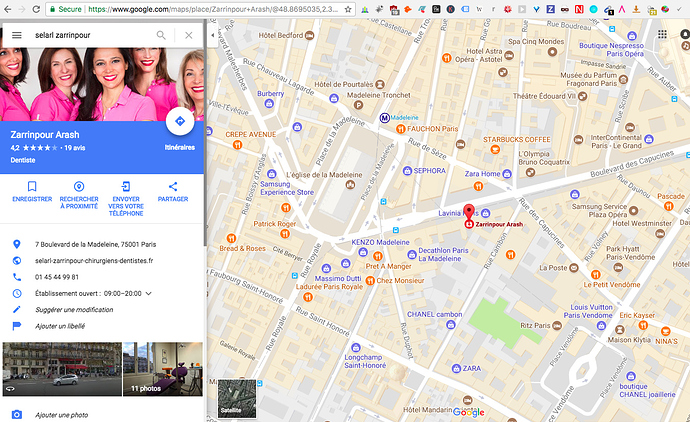Click the side panel scrollbar
Screen dimensions: 690x422
point(205,132)
